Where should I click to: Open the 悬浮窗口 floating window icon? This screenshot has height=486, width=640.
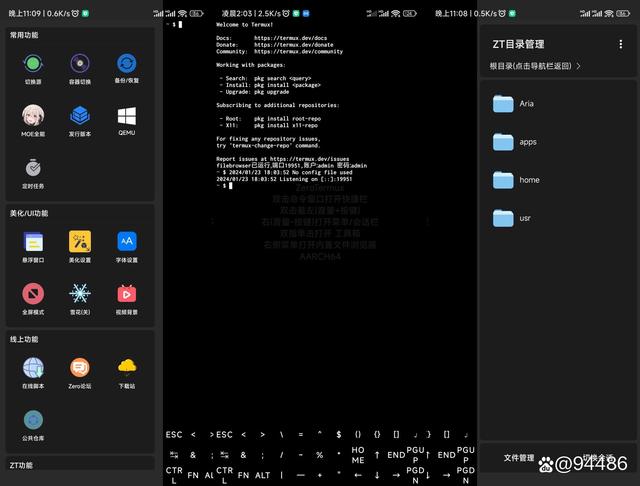click(x=33, y=242)
